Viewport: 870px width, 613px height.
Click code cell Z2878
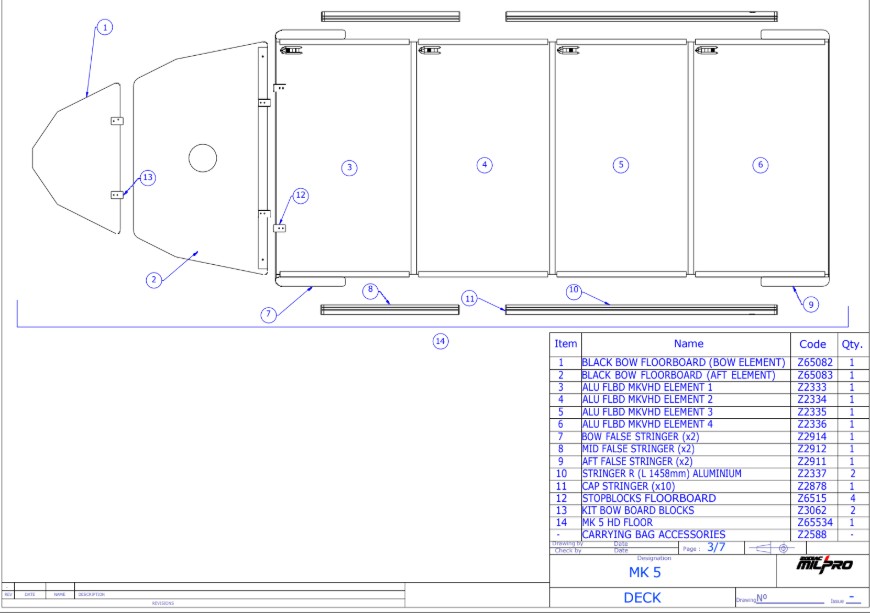[812, 486]
